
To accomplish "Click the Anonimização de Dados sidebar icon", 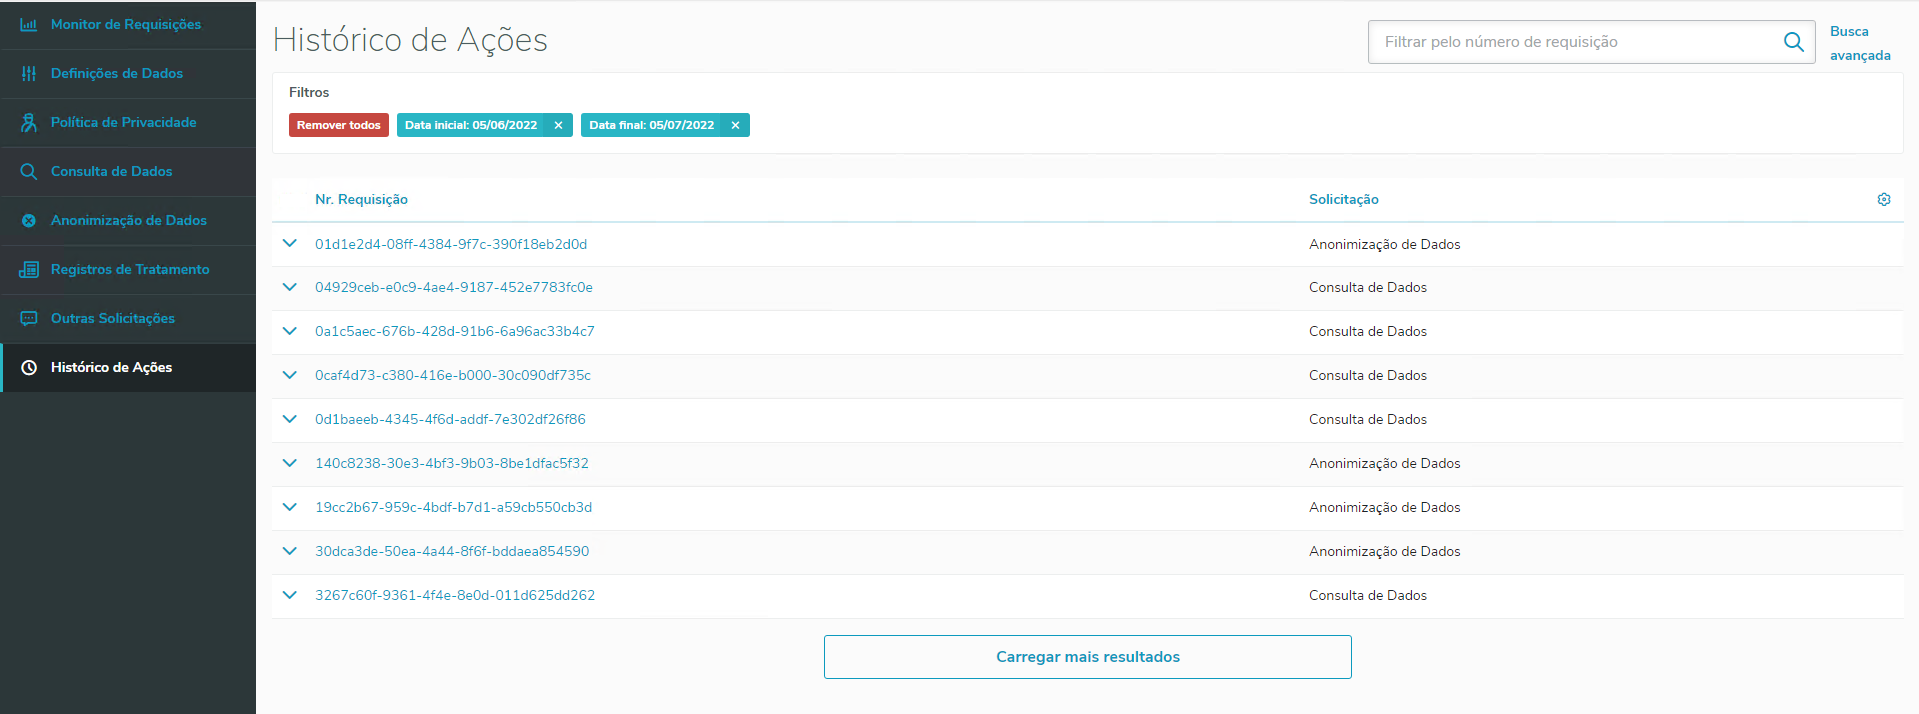I will (29, 220).
